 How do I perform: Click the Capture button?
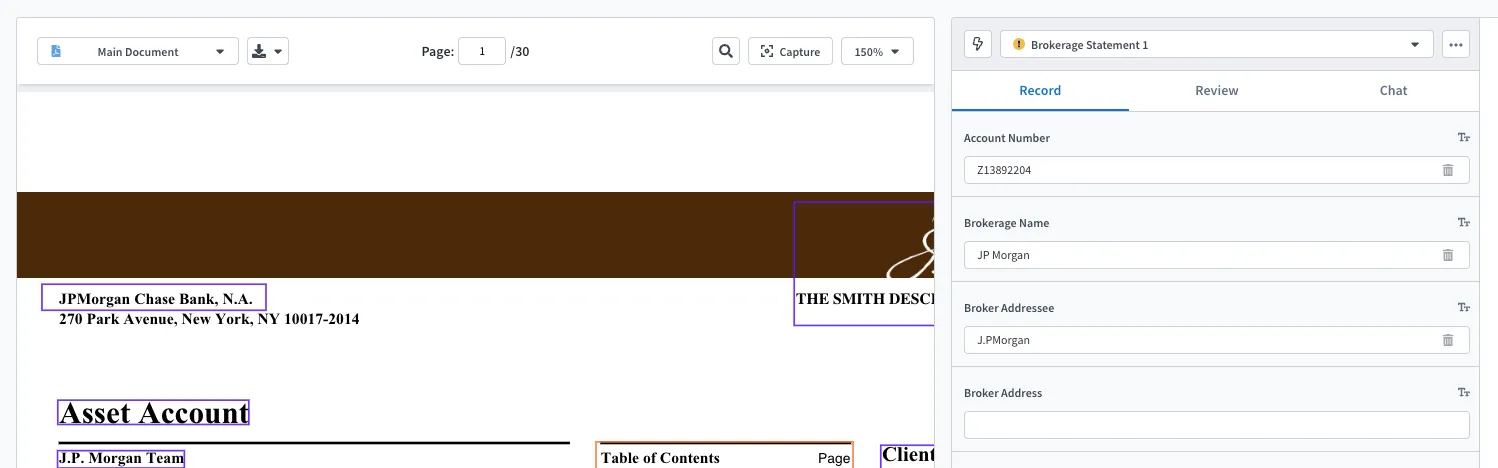click(x=790, y=51)
